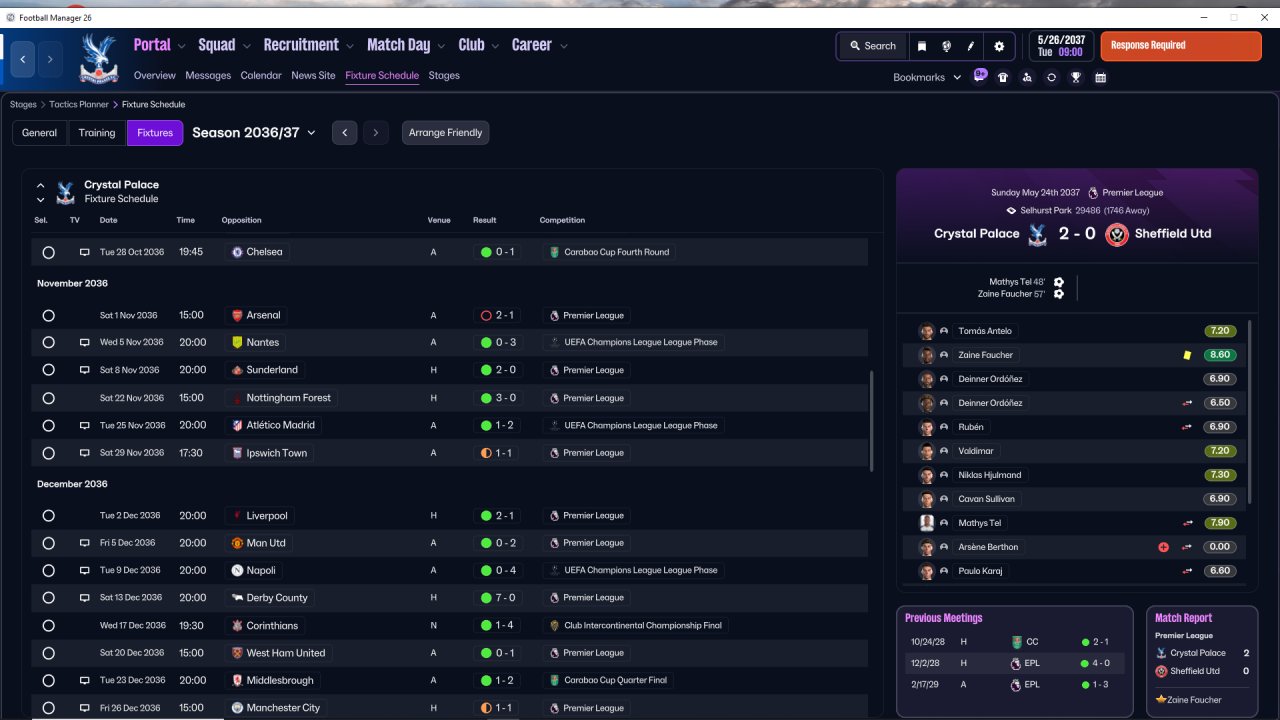
Task: Click the yellow card icon beside Zaine Faucher
Action: (x=1187, y=355)
